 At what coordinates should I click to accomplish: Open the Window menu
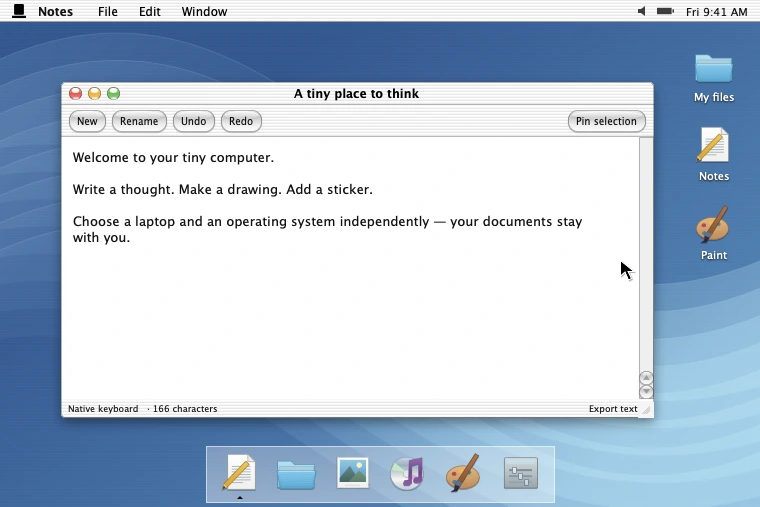click(204, 11)
